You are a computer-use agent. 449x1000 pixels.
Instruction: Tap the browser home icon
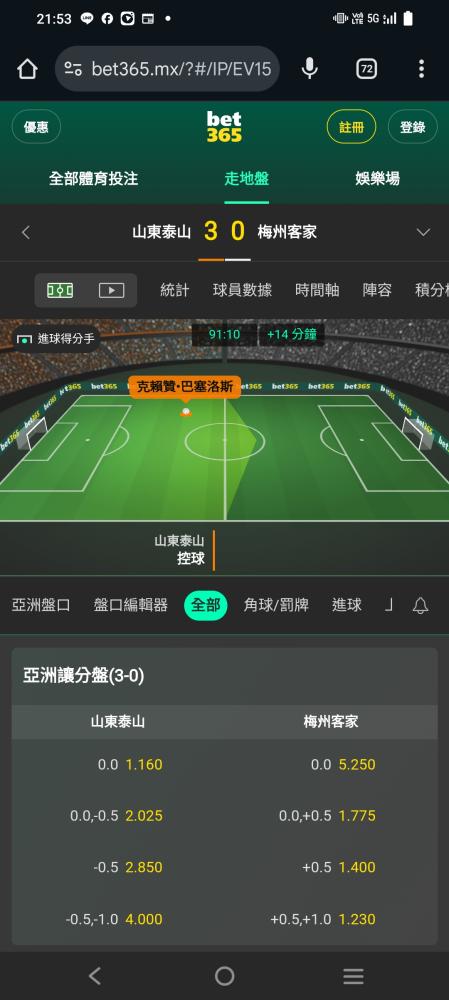(x=27, y=69)
